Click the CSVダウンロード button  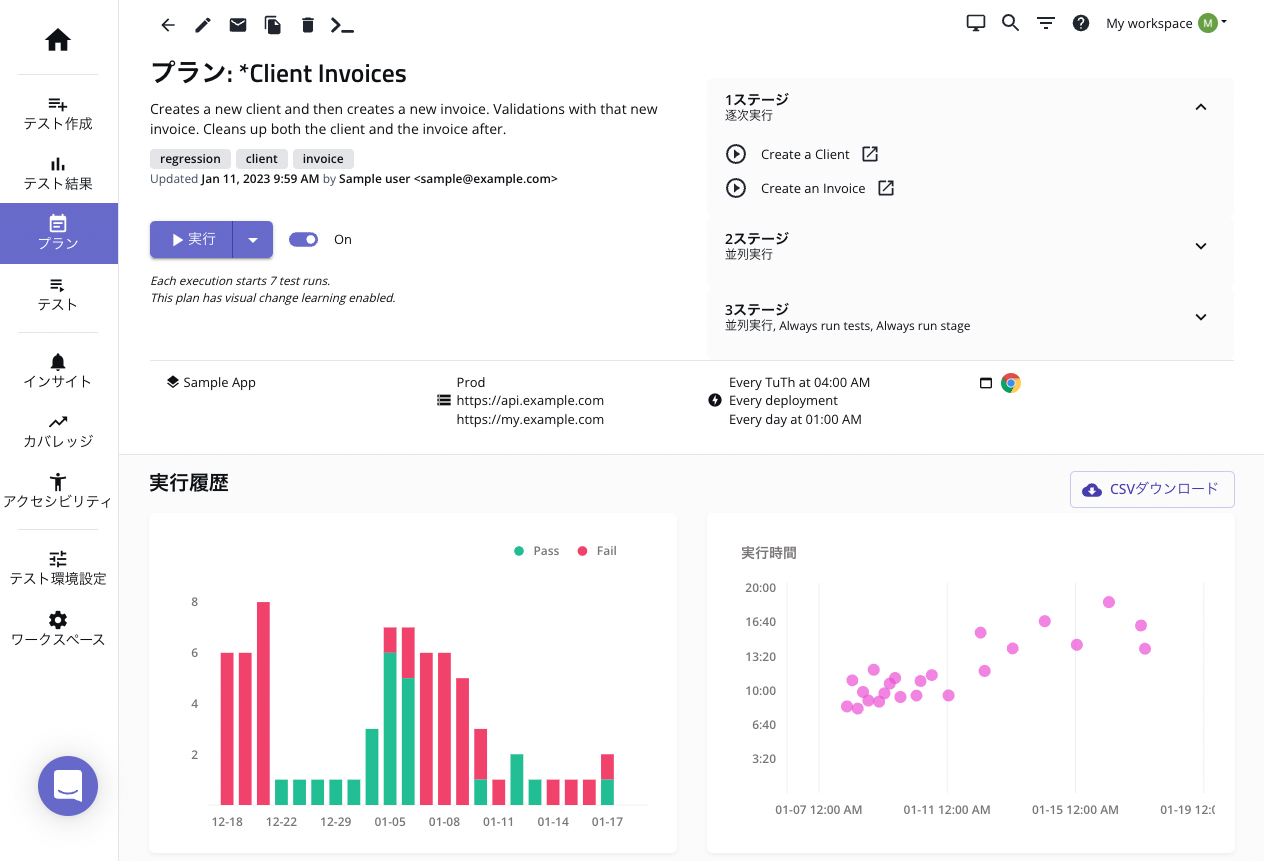pyautogui.click(x=1152, y=489)
